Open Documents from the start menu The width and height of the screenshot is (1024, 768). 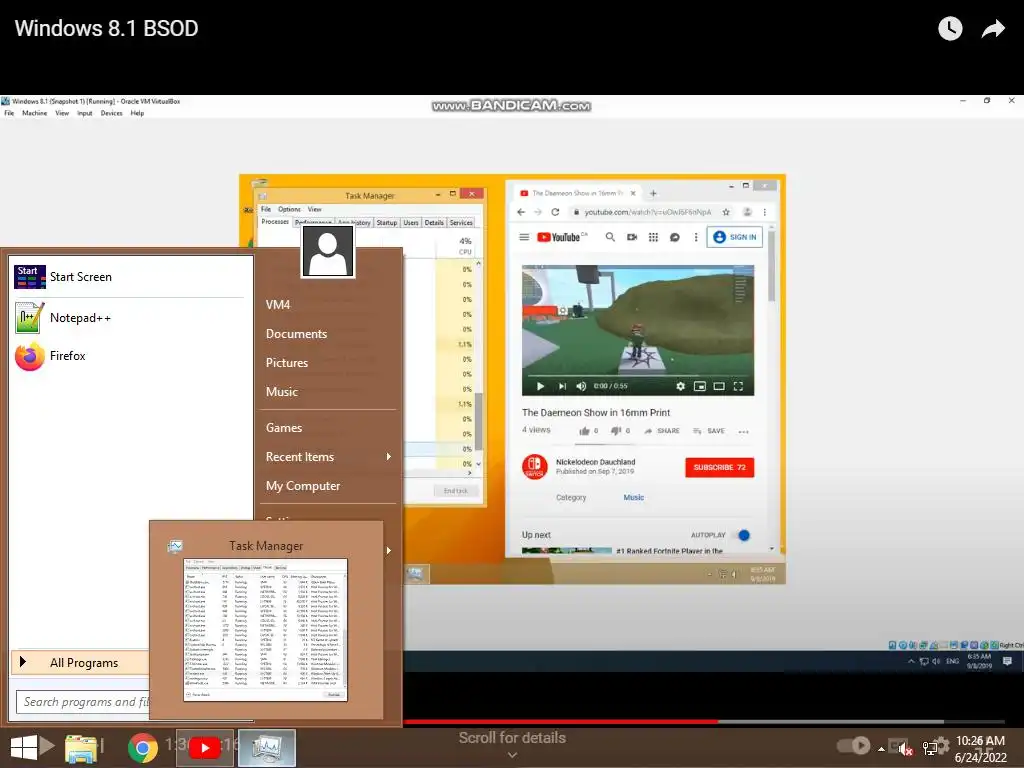[296, 334]
